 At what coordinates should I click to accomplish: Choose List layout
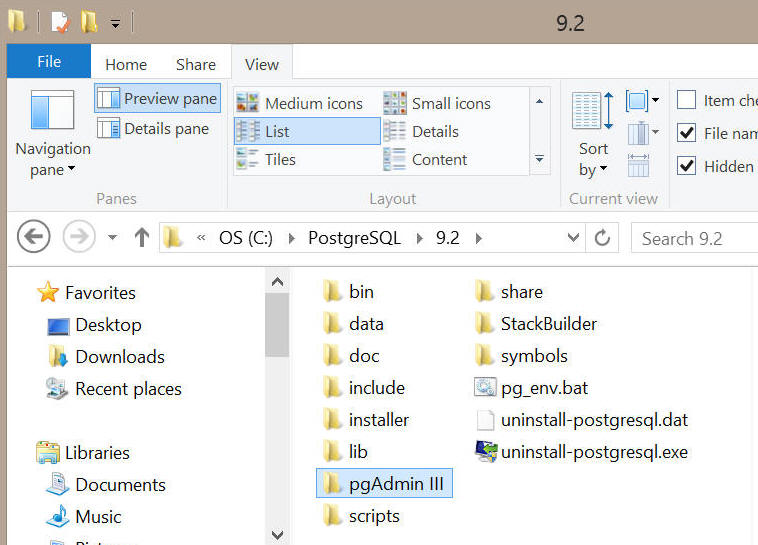[307, 131]
